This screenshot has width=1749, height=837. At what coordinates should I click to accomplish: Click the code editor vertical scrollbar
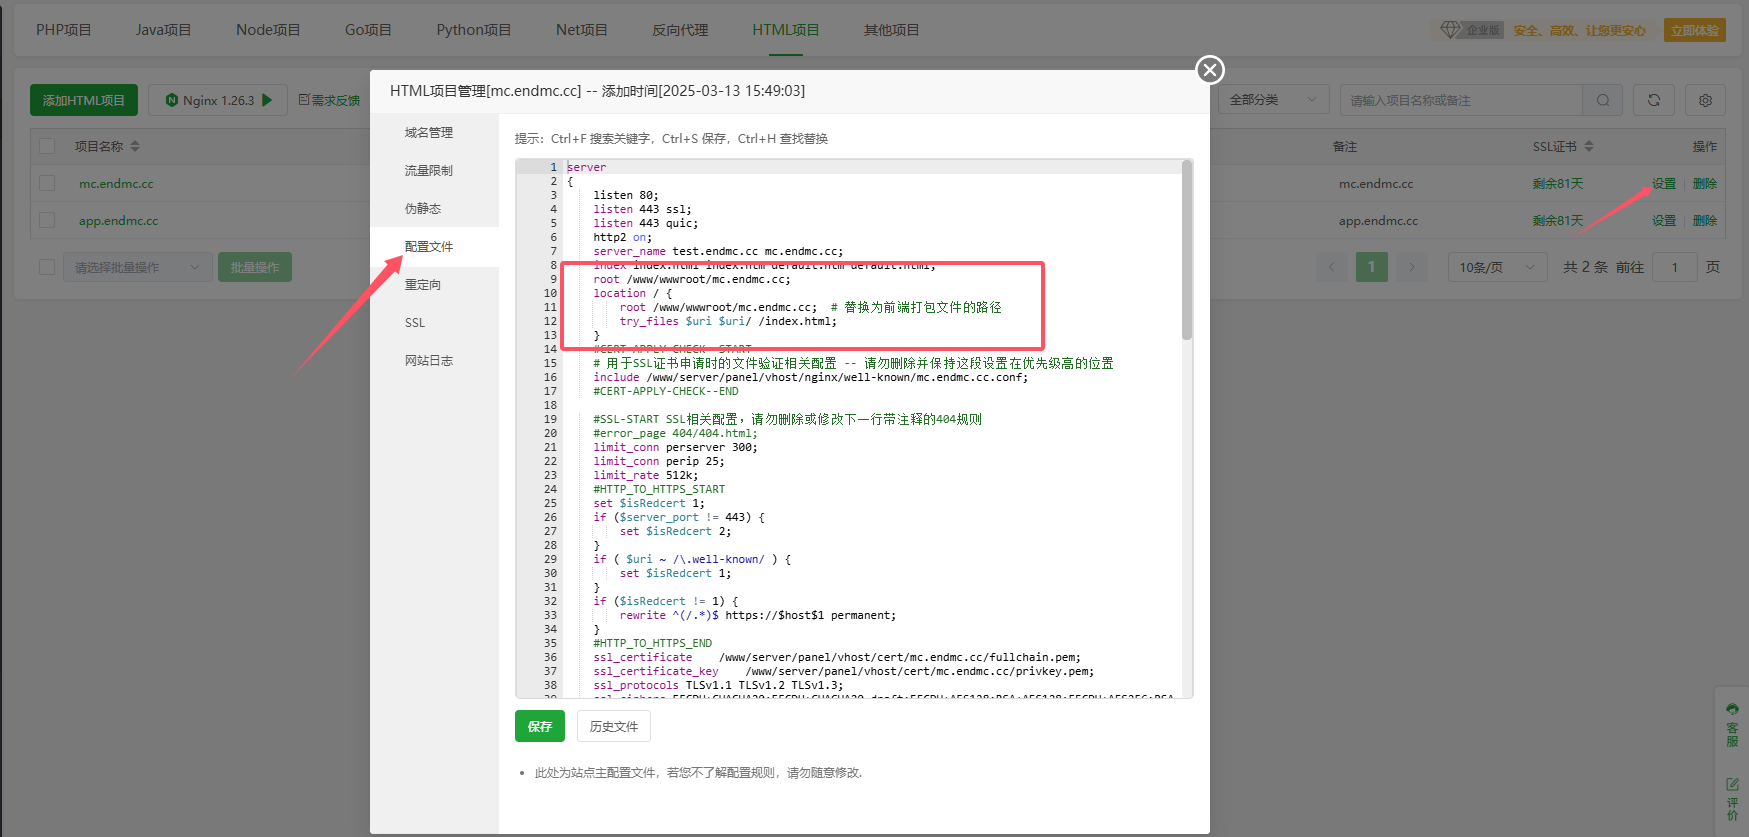tap(1187, 250)
